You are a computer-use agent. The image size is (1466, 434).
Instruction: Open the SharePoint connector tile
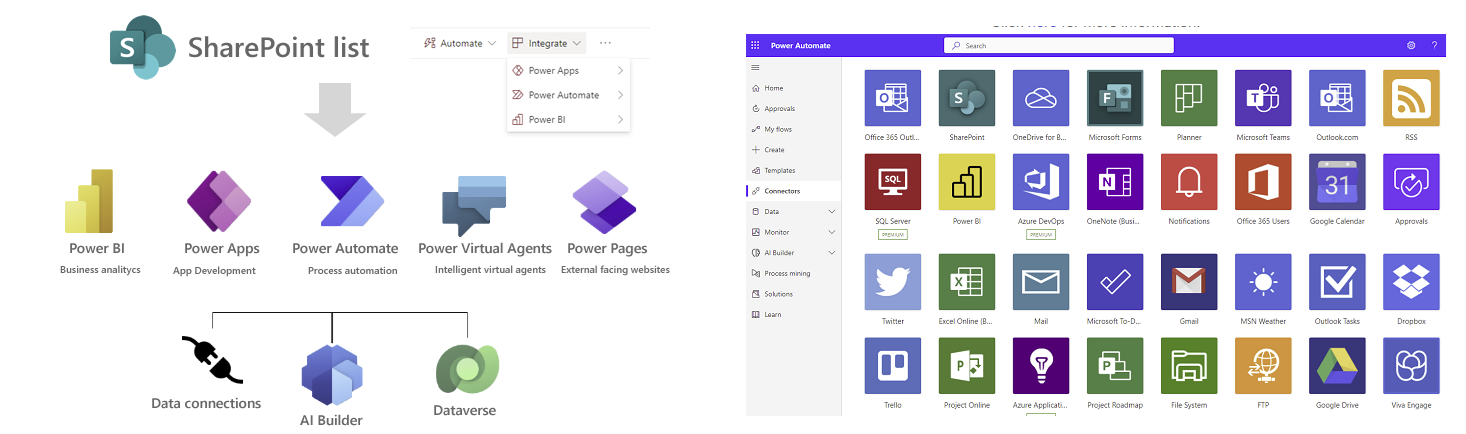pyautogui.click(x=967, y=98)
